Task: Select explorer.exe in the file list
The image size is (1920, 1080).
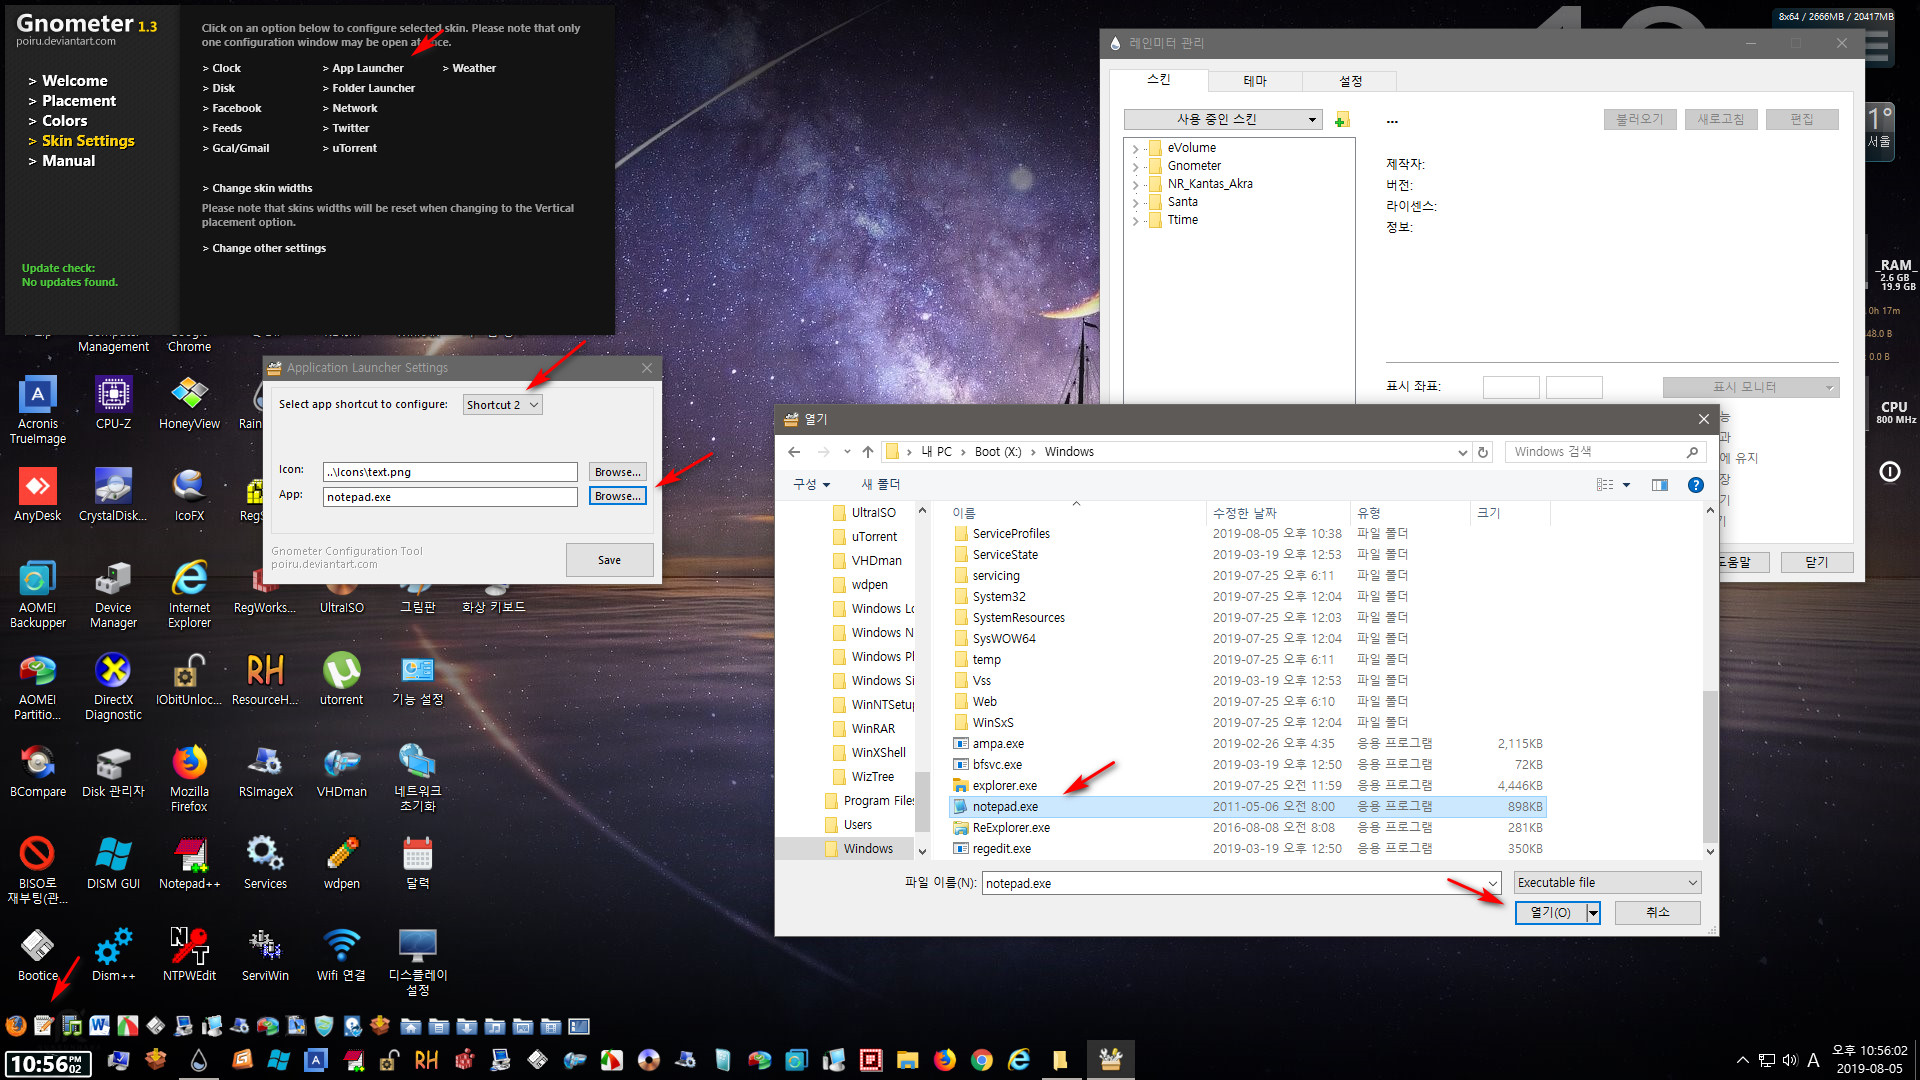Action: click(x=1247, y=786)
